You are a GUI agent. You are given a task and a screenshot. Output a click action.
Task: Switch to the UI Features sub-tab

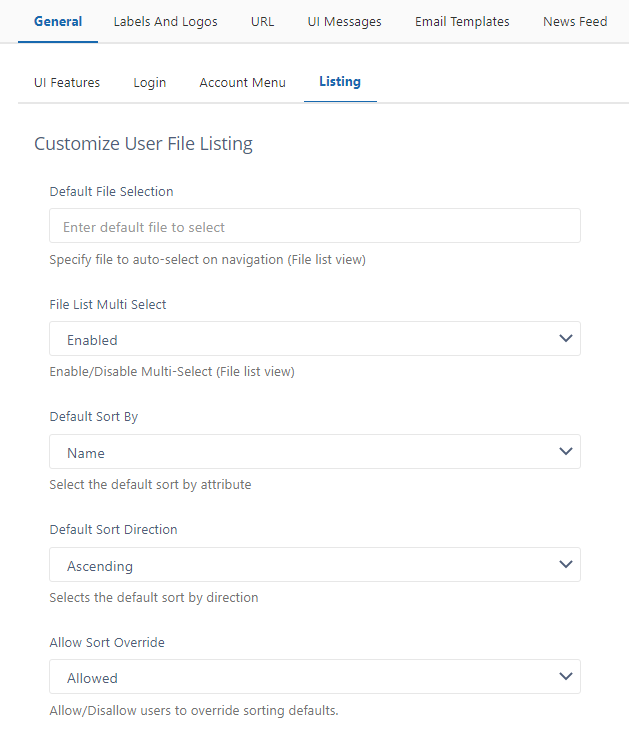(67, 82)
